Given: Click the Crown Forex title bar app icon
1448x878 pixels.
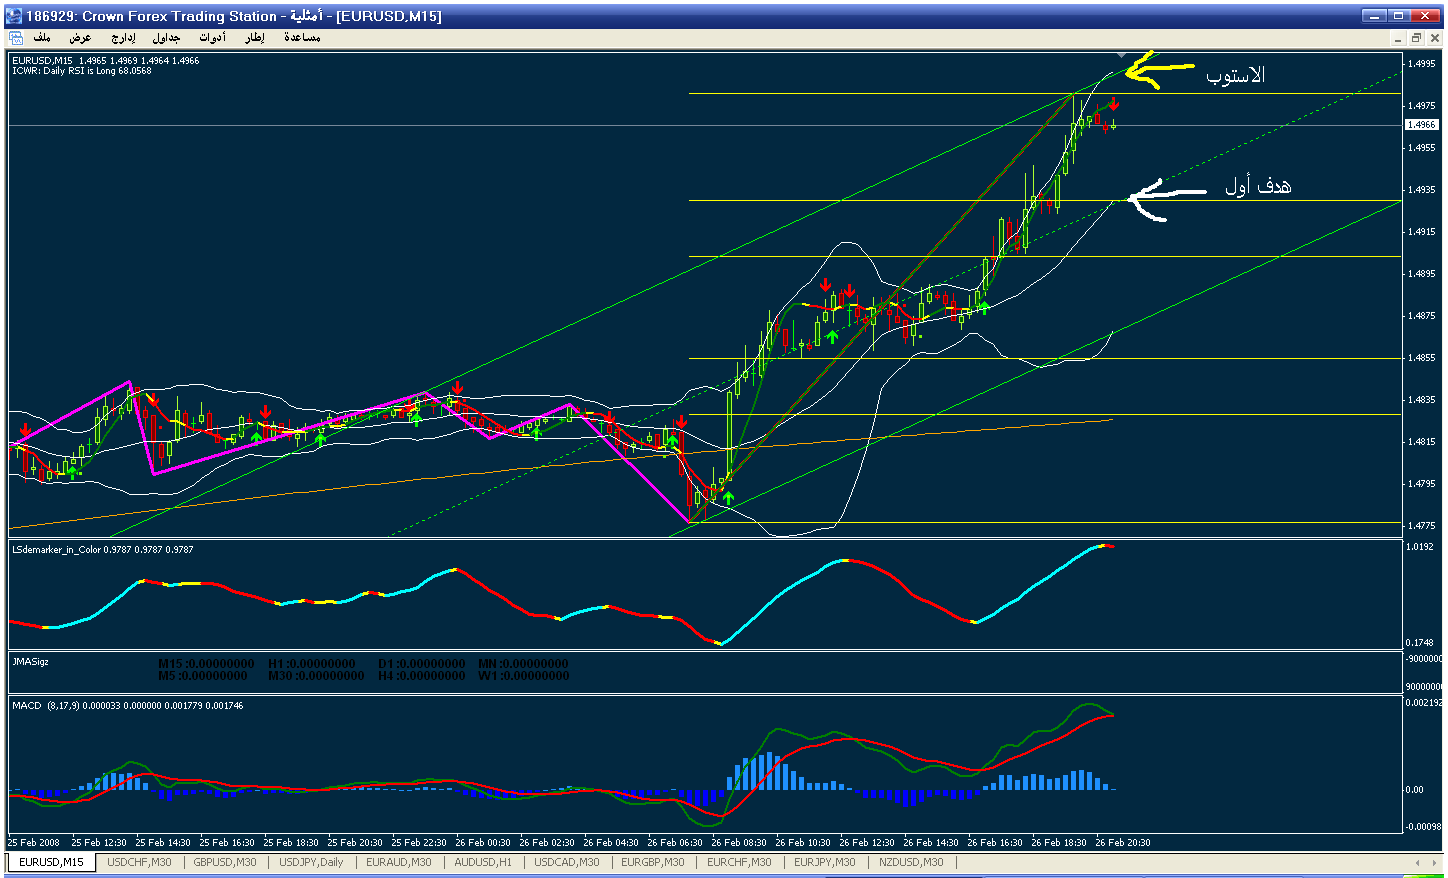Looking at the screenshot, I should pos(14,16).
